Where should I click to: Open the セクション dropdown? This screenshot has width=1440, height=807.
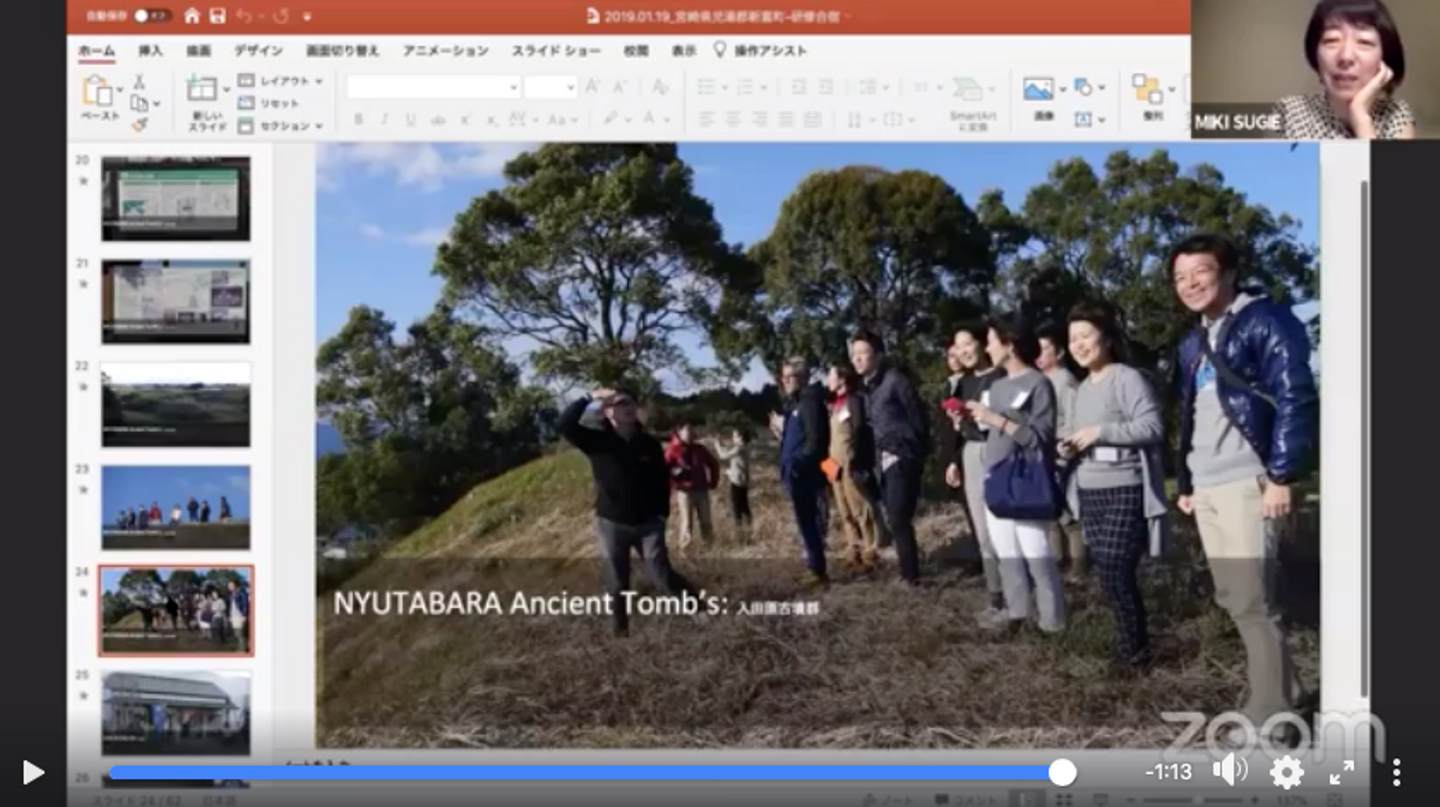click(280, 126)
